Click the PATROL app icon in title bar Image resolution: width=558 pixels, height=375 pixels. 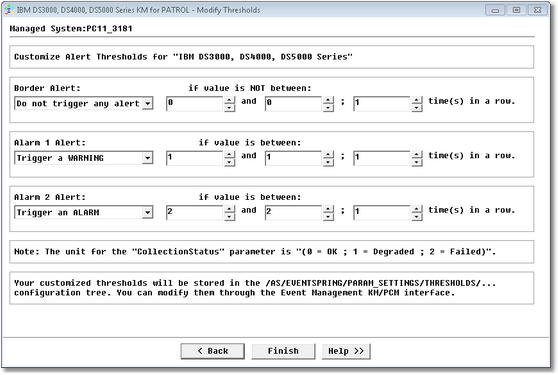point(9,10)
